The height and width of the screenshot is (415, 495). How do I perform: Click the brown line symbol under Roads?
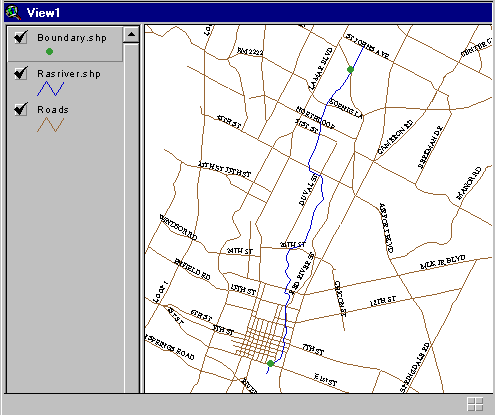click(x=50, y=124)
